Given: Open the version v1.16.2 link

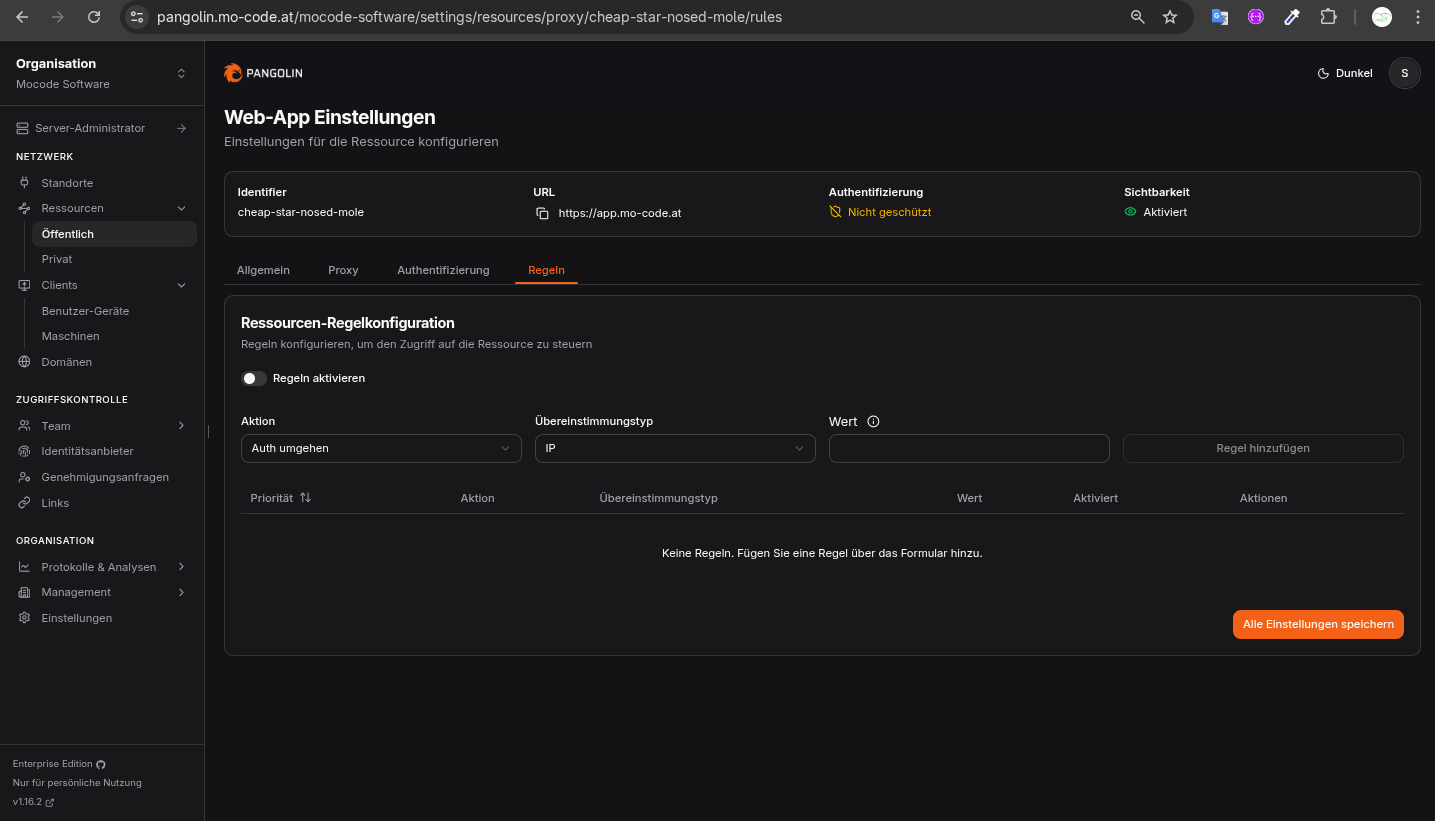Looking at the screenshot, I should coord(34,802).
